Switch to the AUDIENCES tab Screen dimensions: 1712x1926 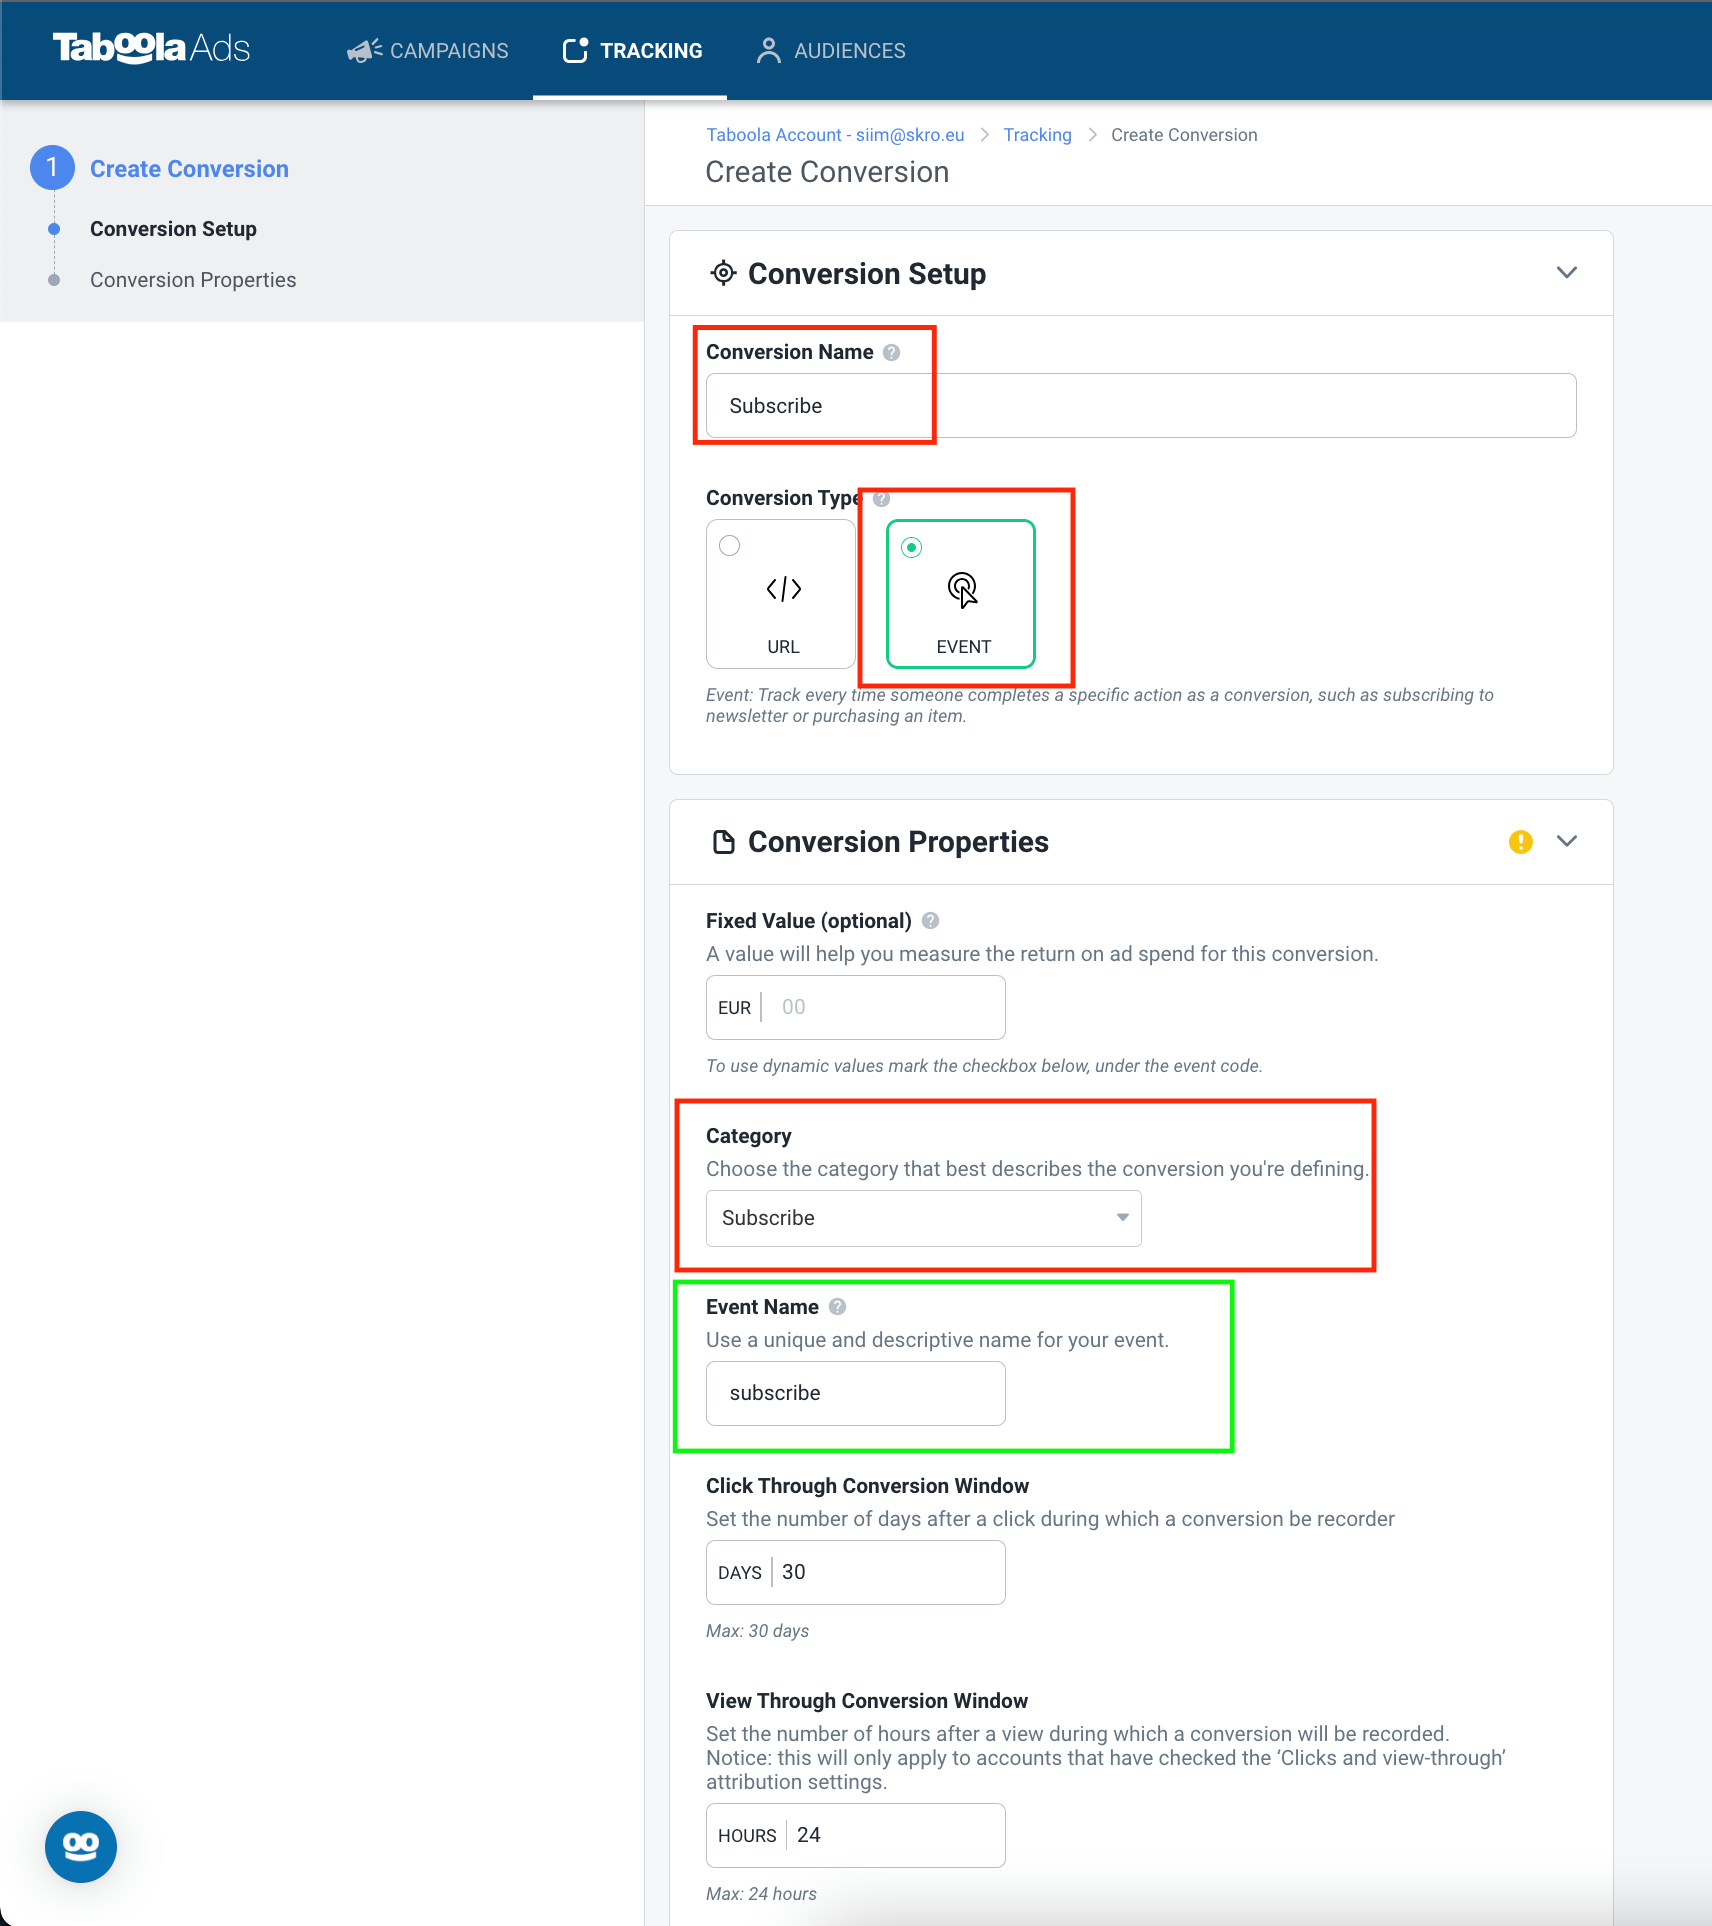click(831, 50)
